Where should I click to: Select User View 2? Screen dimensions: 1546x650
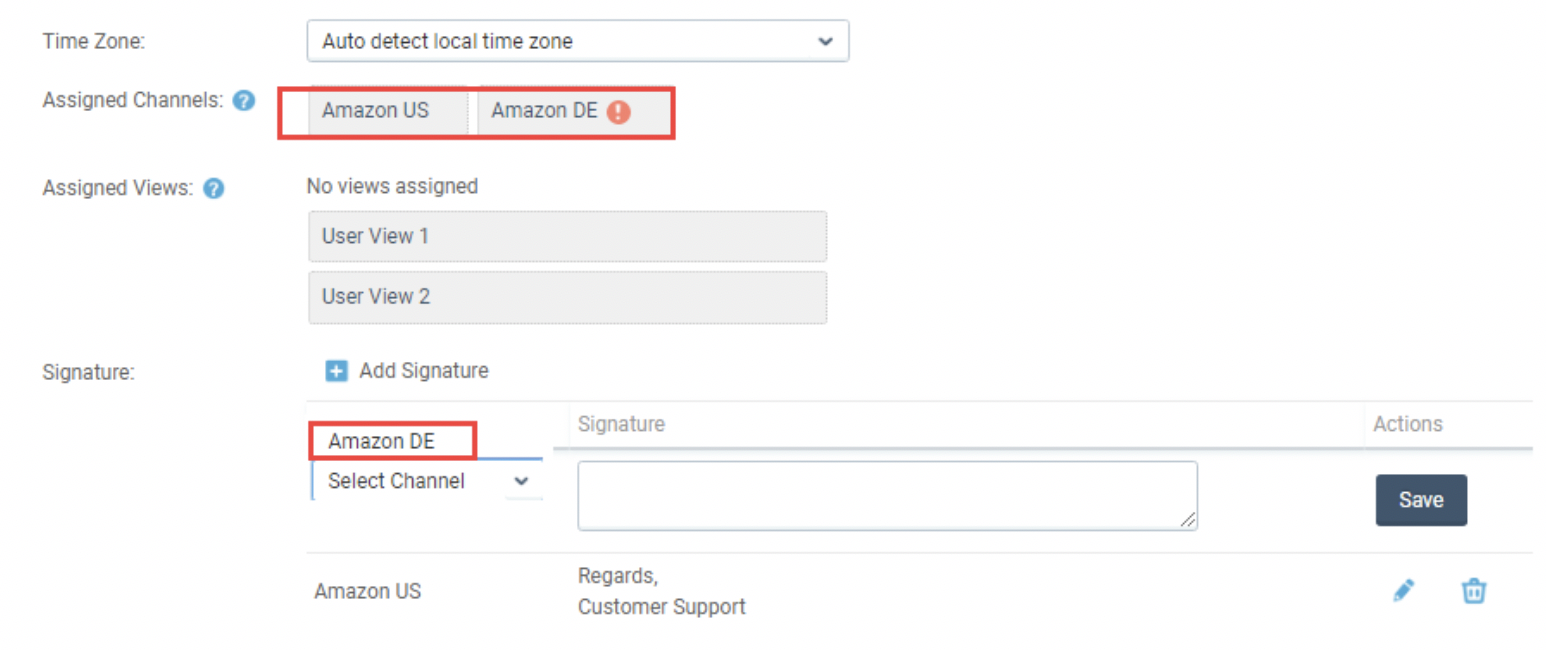(567, 297)
